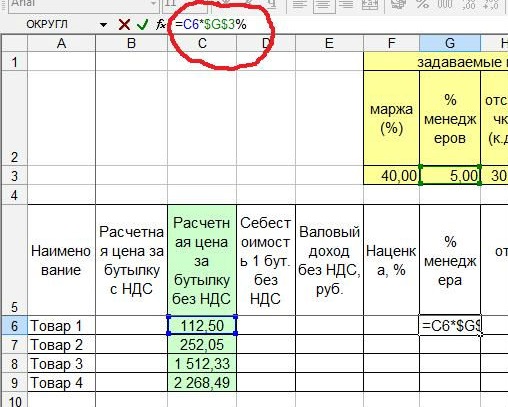Select the Товар 3 cell
This screenshot has width=508, height=407.
tap(61, 363)
